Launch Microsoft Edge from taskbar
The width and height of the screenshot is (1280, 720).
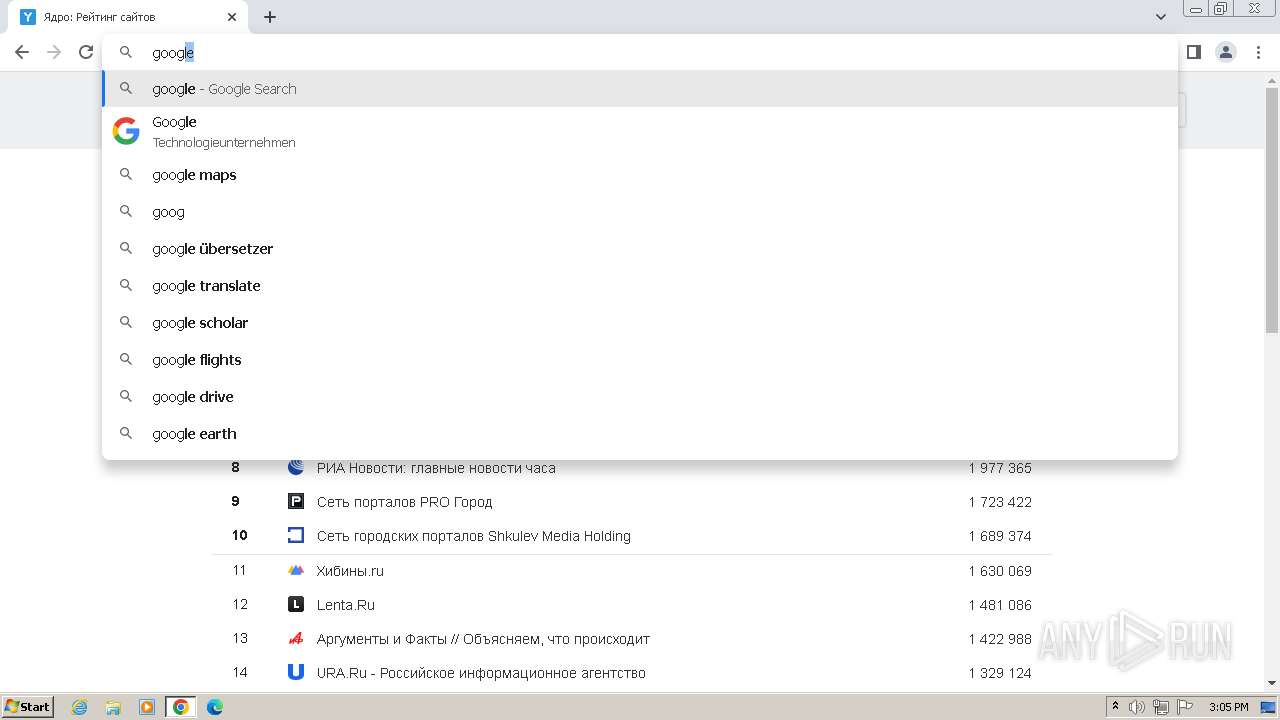[x=215, y=707]
